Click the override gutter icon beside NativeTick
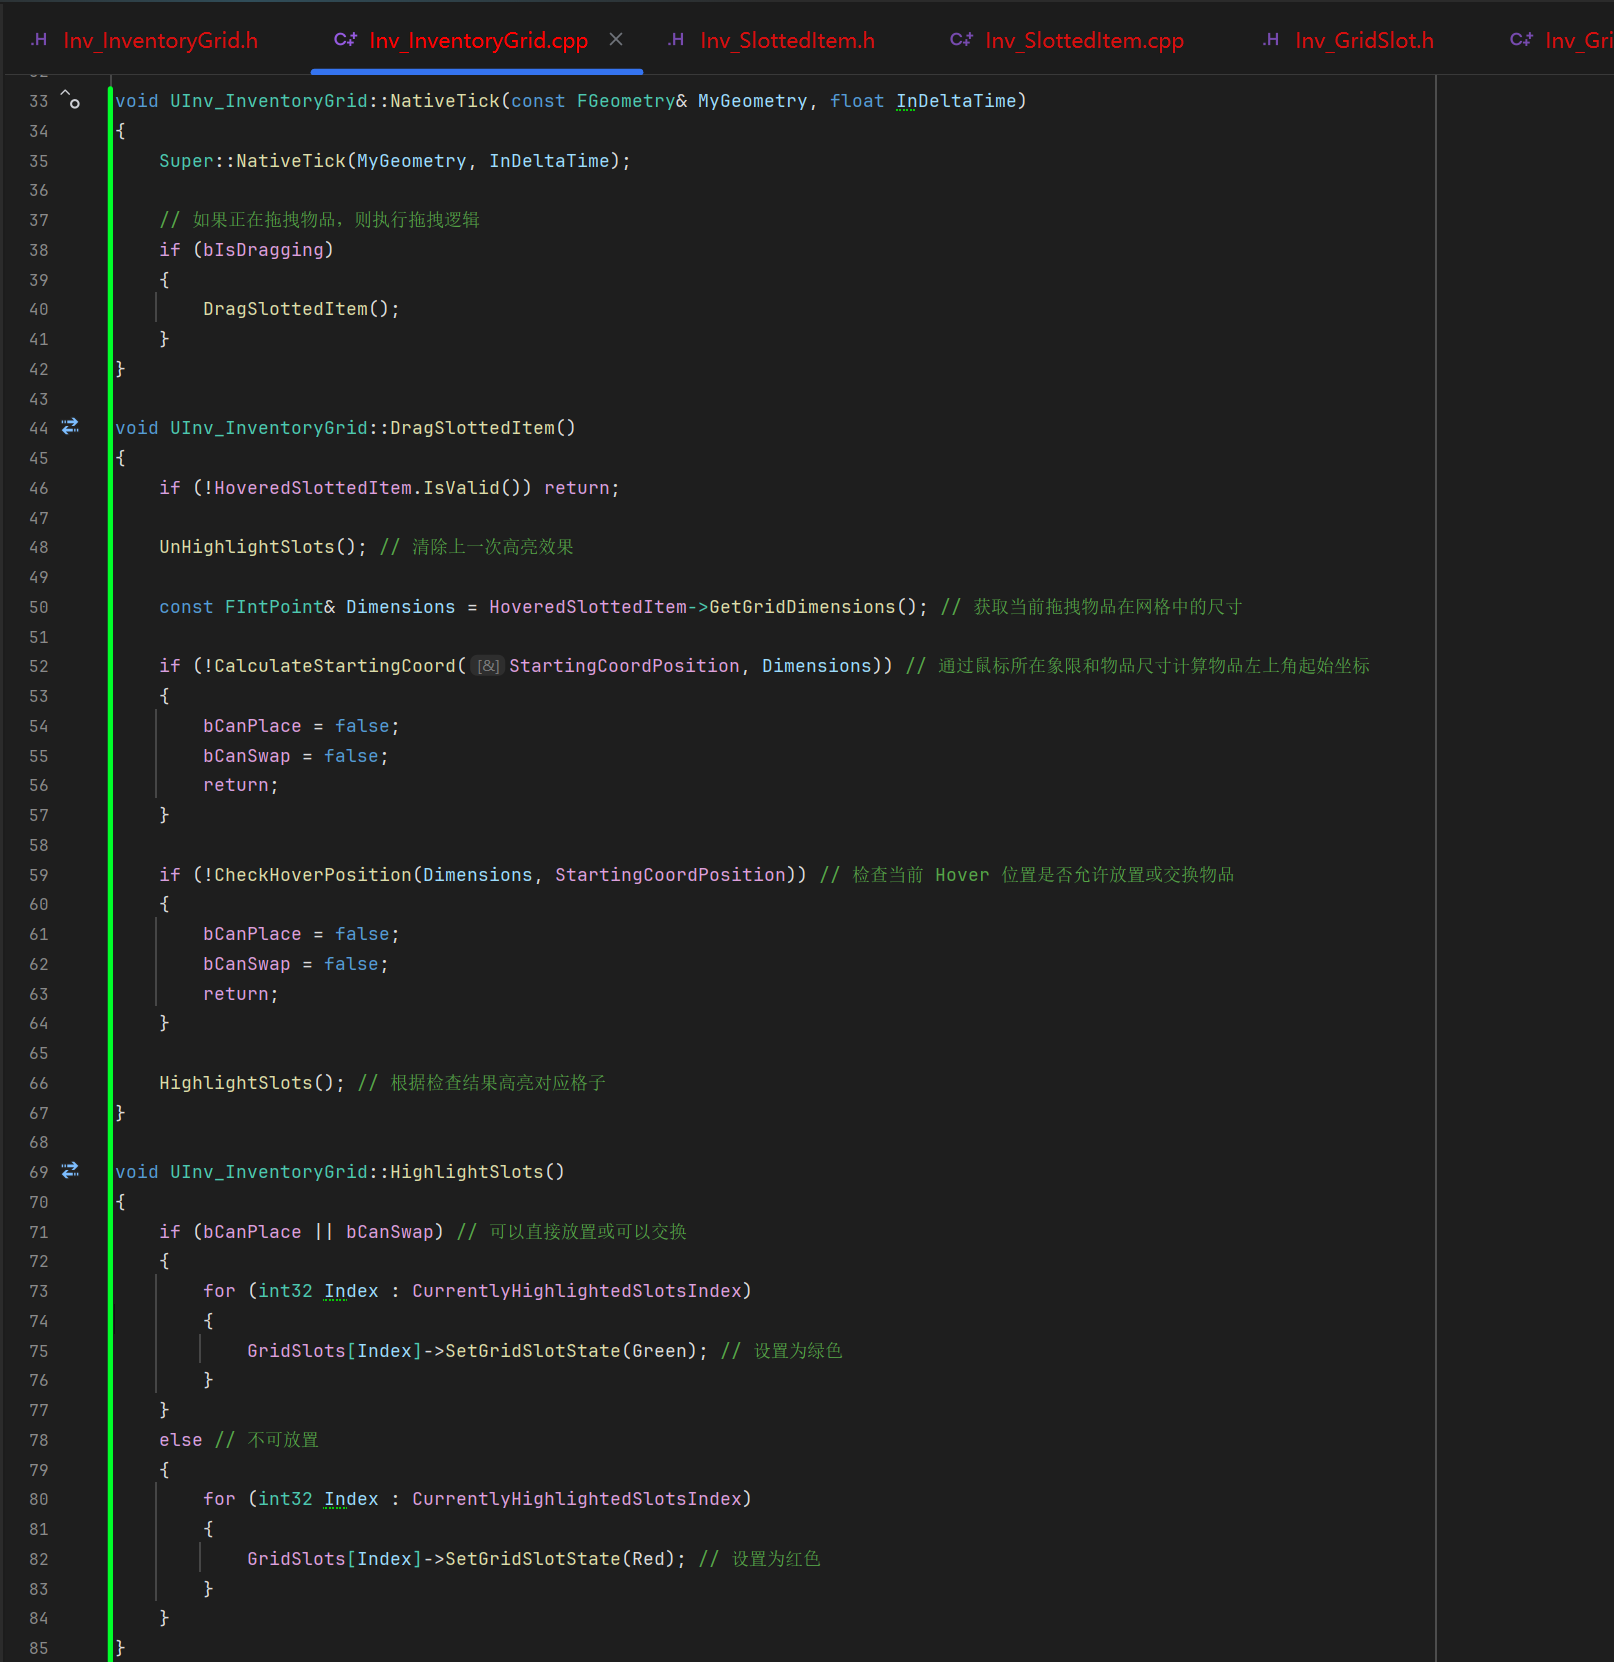The image size is (1614, 1662). [x=71, y=99]
